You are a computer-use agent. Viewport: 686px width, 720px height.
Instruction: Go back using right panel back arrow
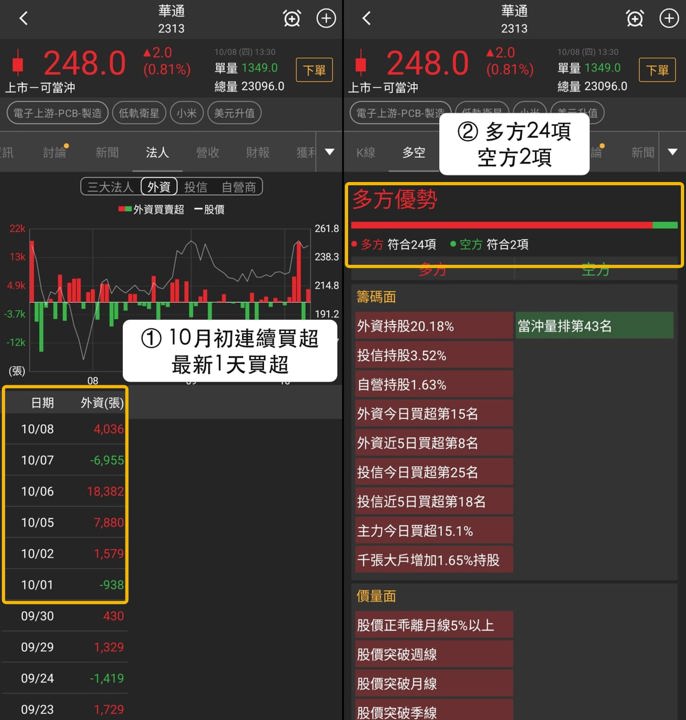pos(366,18)
